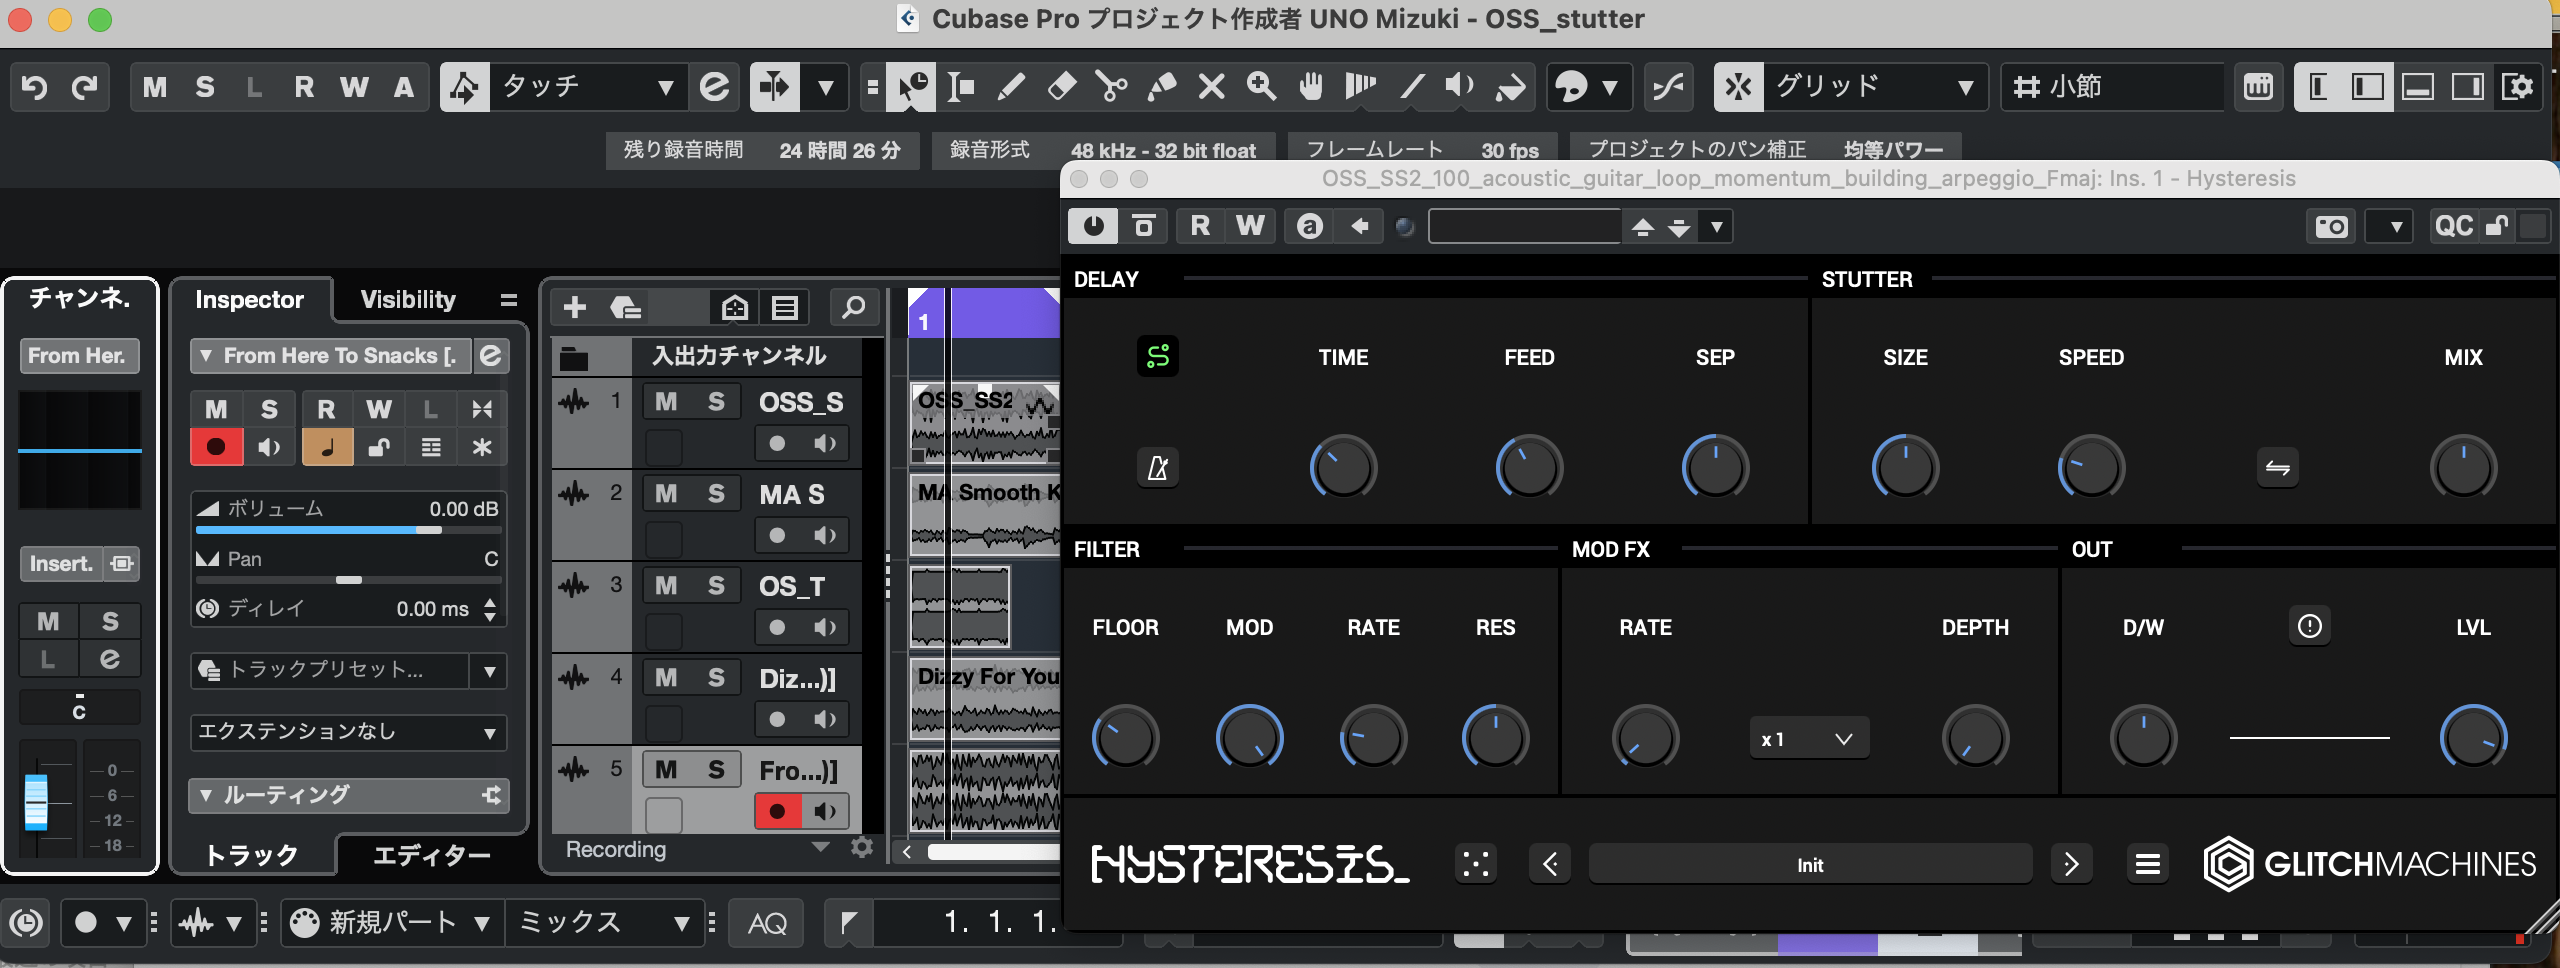Click the ボリューム volume slider
The image size is (2560, 968).
point(349,530)
